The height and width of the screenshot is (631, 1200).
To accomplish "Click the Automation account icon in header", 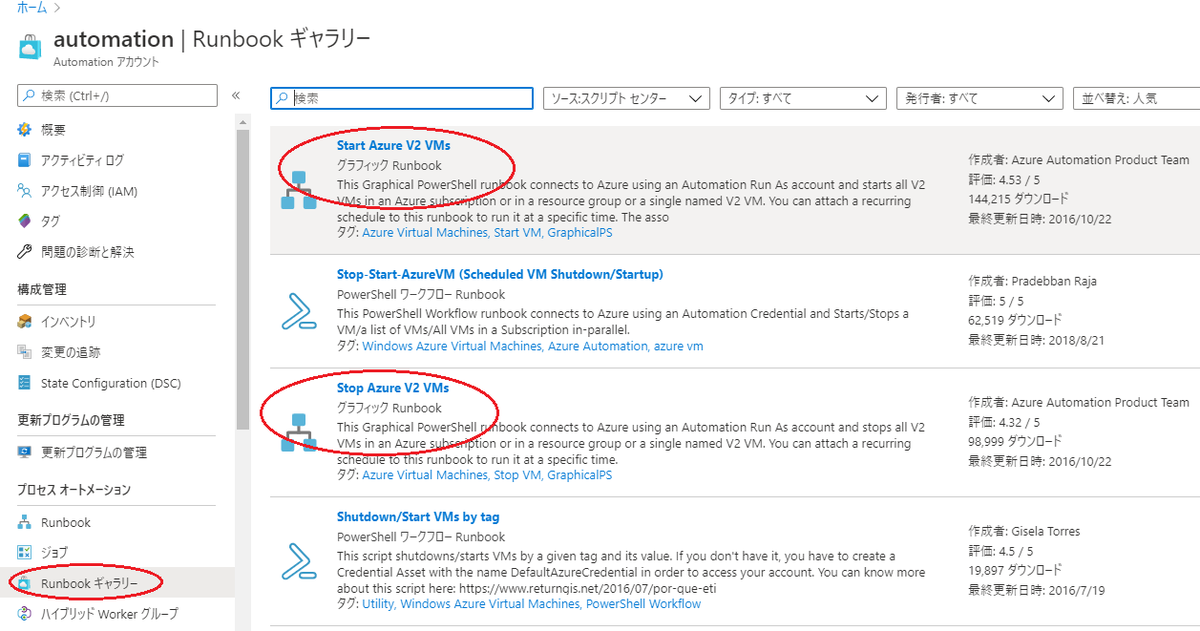I will point(28,47).
